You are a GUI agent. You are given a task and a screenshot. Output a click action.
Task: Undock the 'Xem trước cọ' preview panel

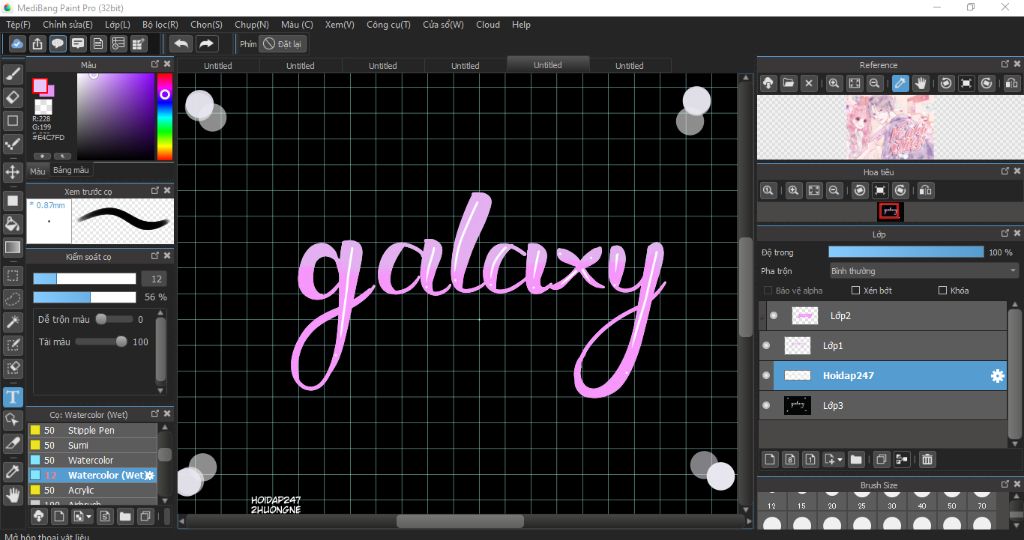click(155, 191)
